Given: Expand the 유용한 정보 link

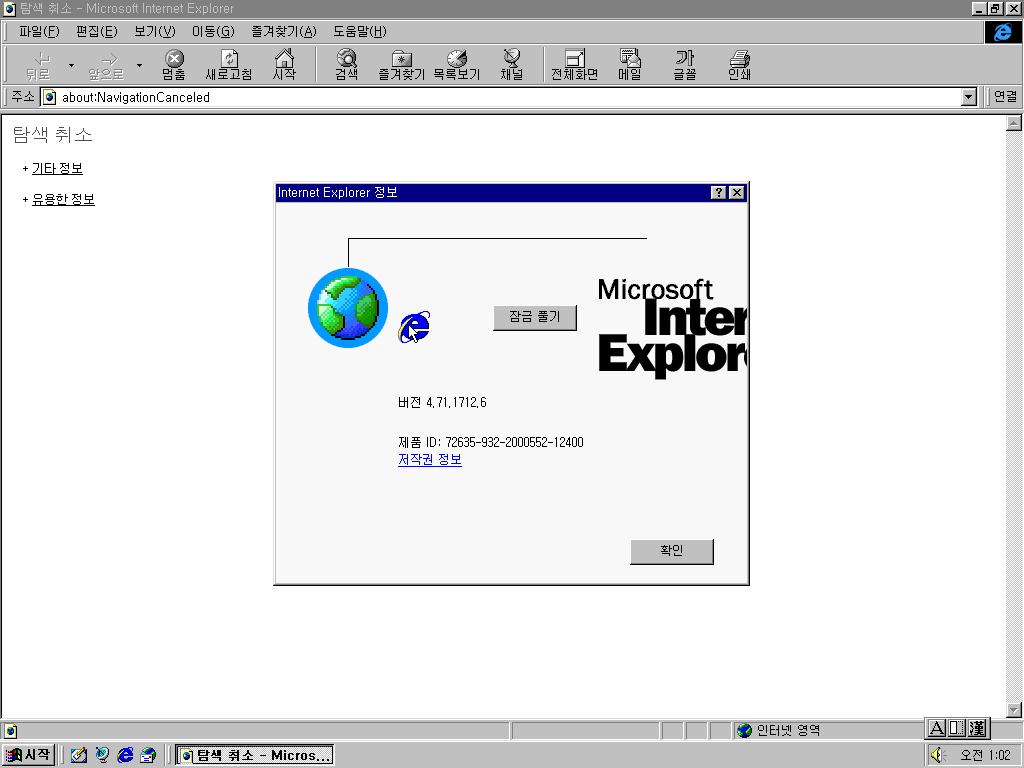Looking at the screenshot, I should 63,199.
